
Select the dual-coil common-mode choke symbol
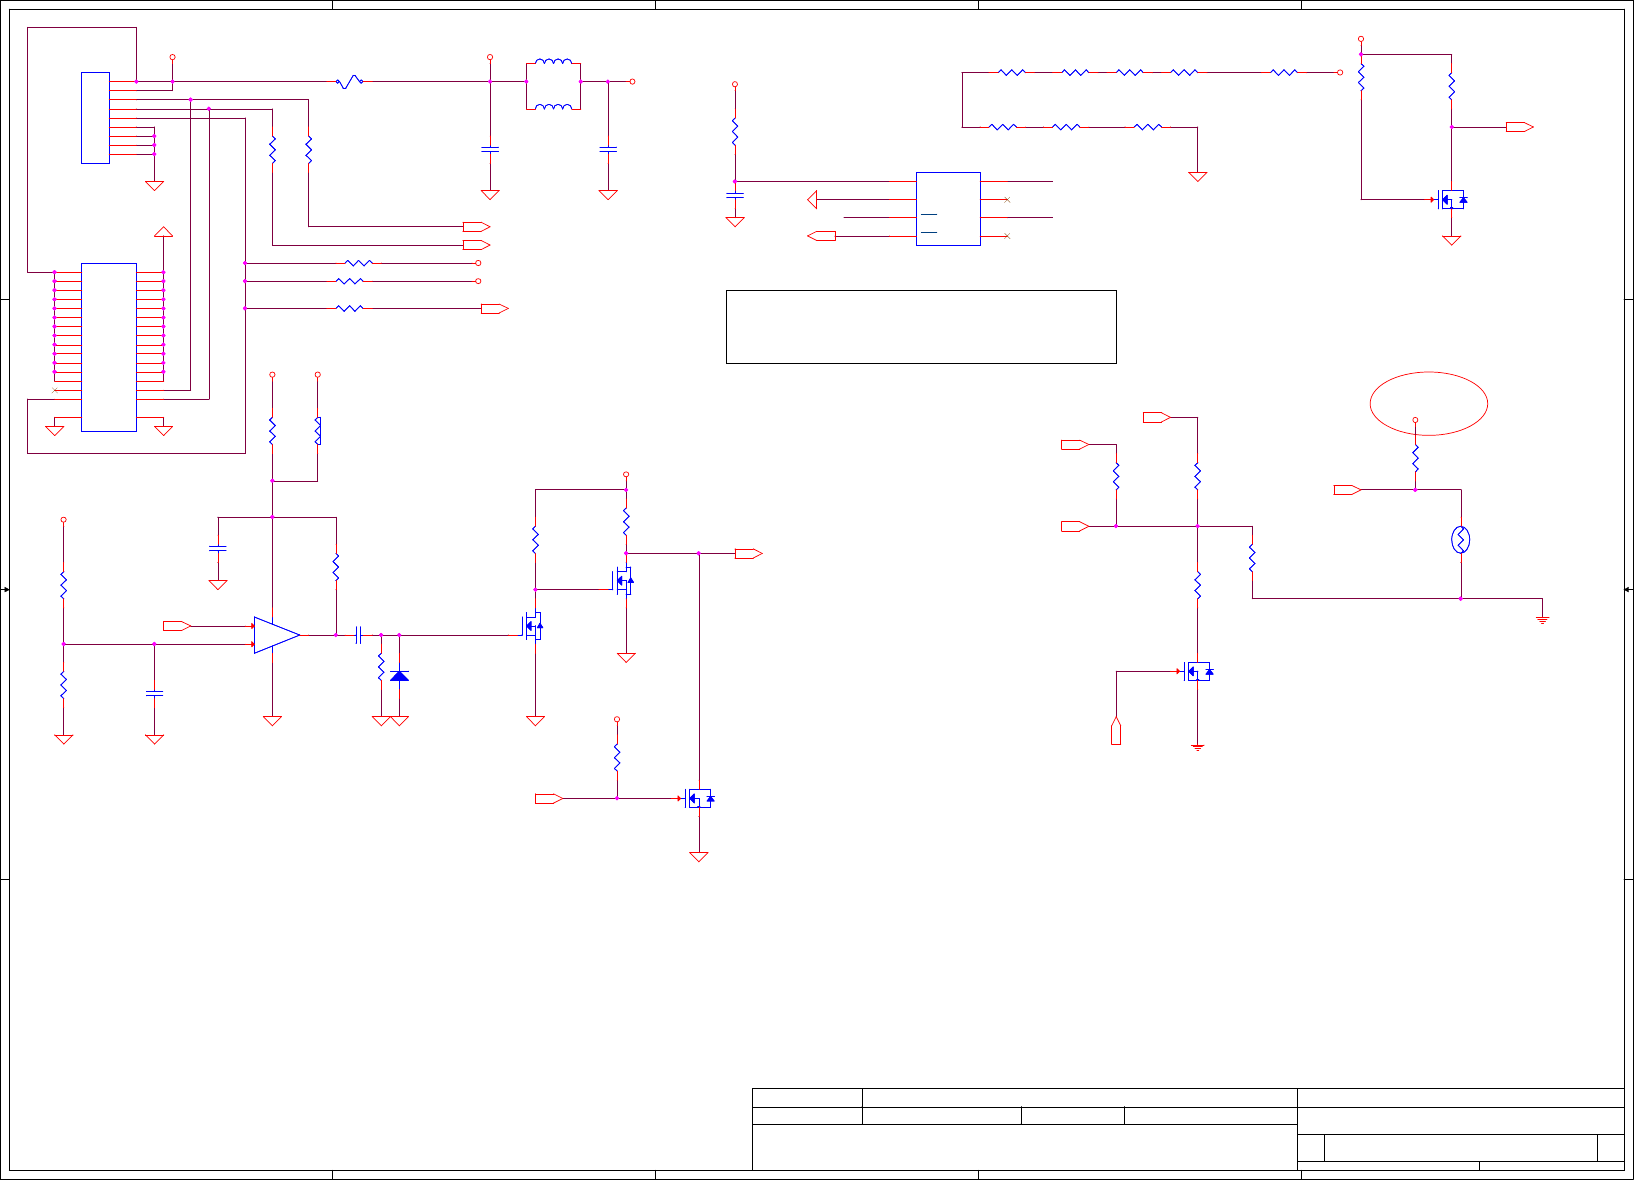point(553,84)
